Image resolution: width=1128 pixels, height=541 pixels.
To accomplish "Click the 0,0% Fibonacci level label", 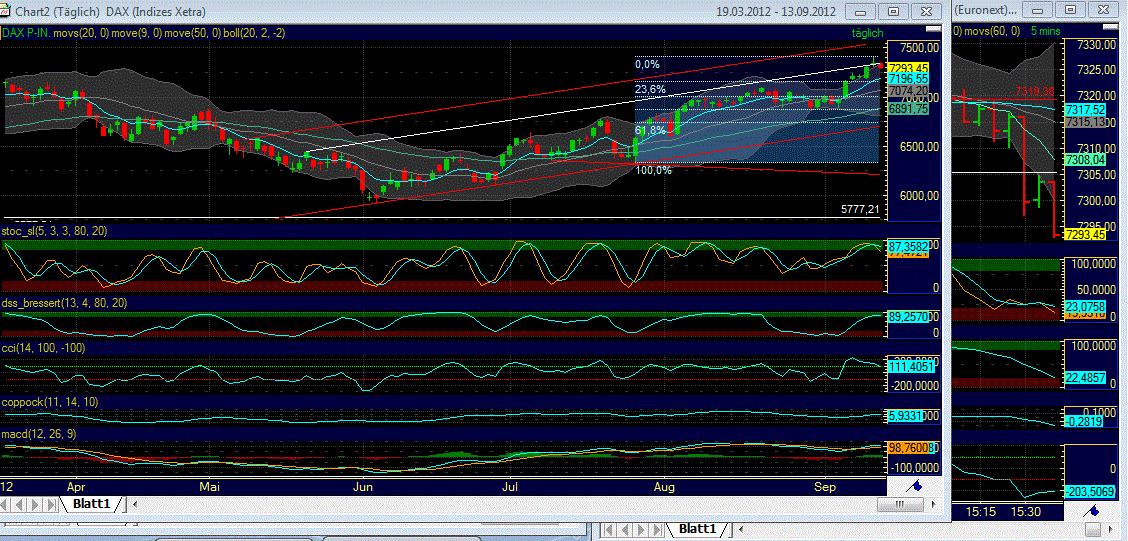I will [x=647, y=65].
